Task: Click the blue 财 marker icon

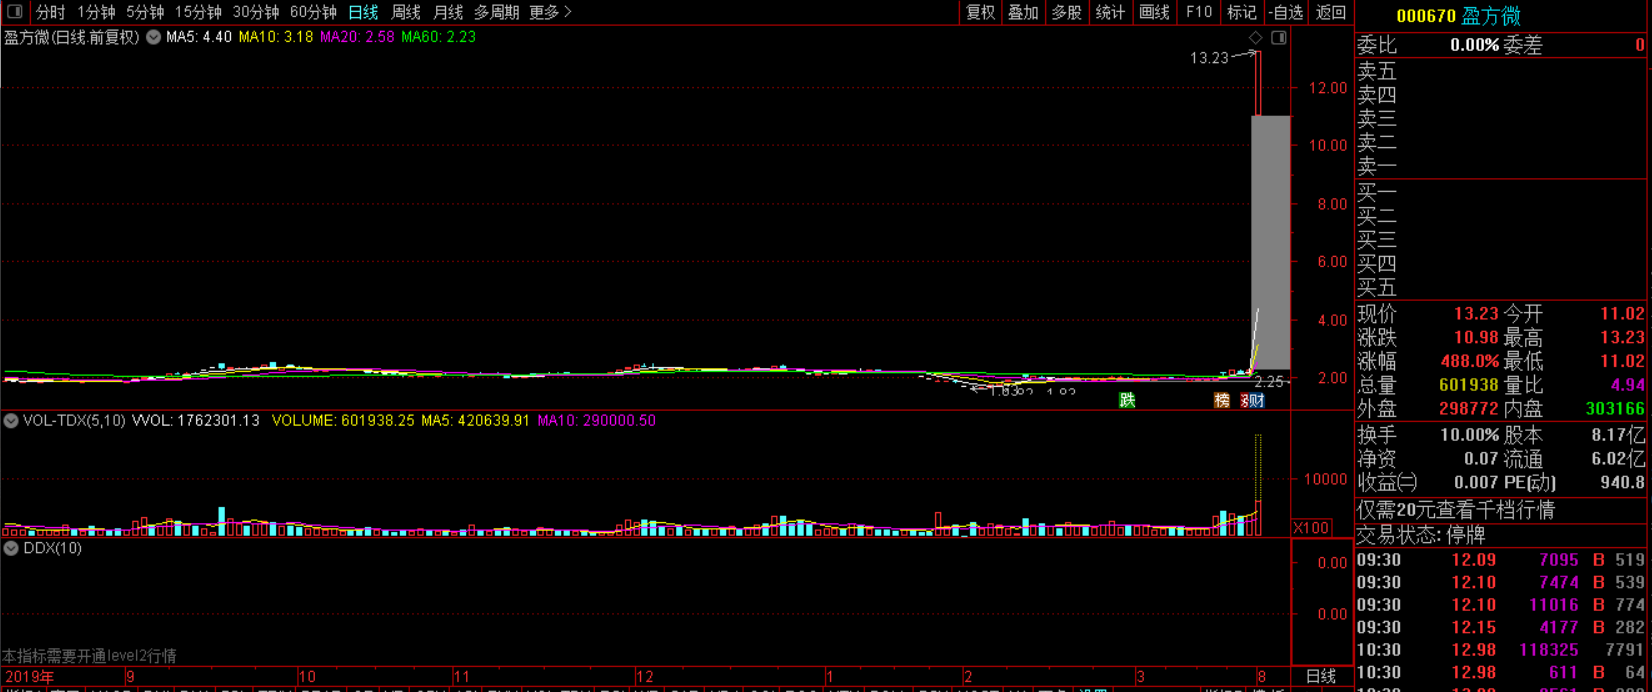Action: (x=1257, y=400)
